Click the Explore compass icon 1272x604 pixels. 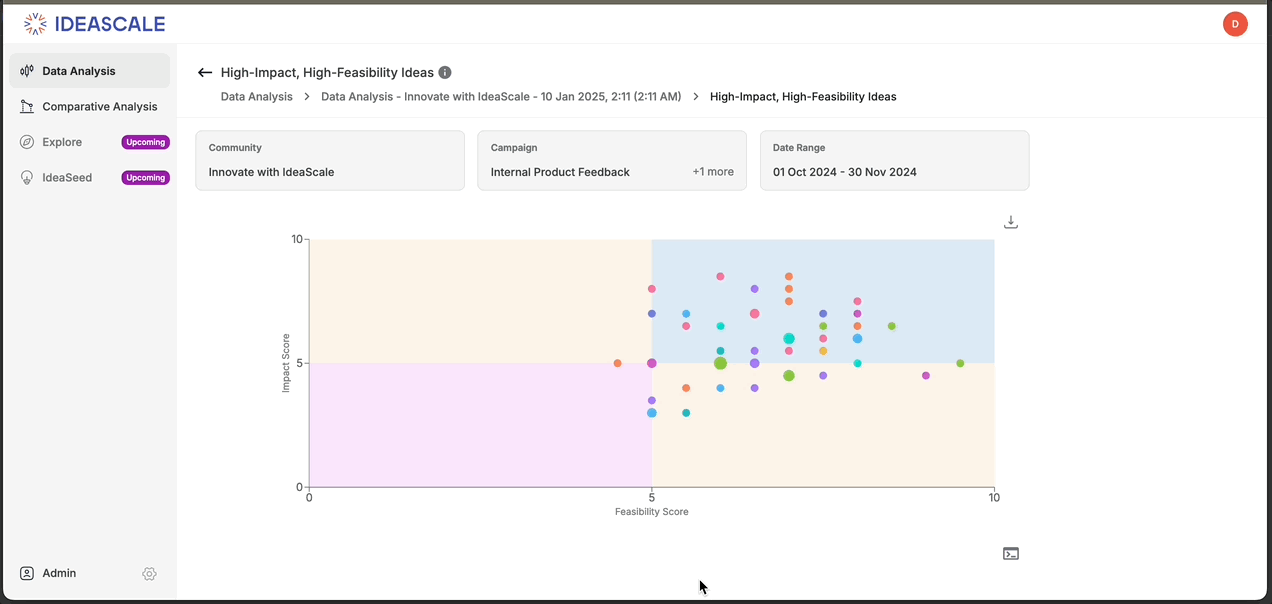pyautogui.click(x=27, y=142)
